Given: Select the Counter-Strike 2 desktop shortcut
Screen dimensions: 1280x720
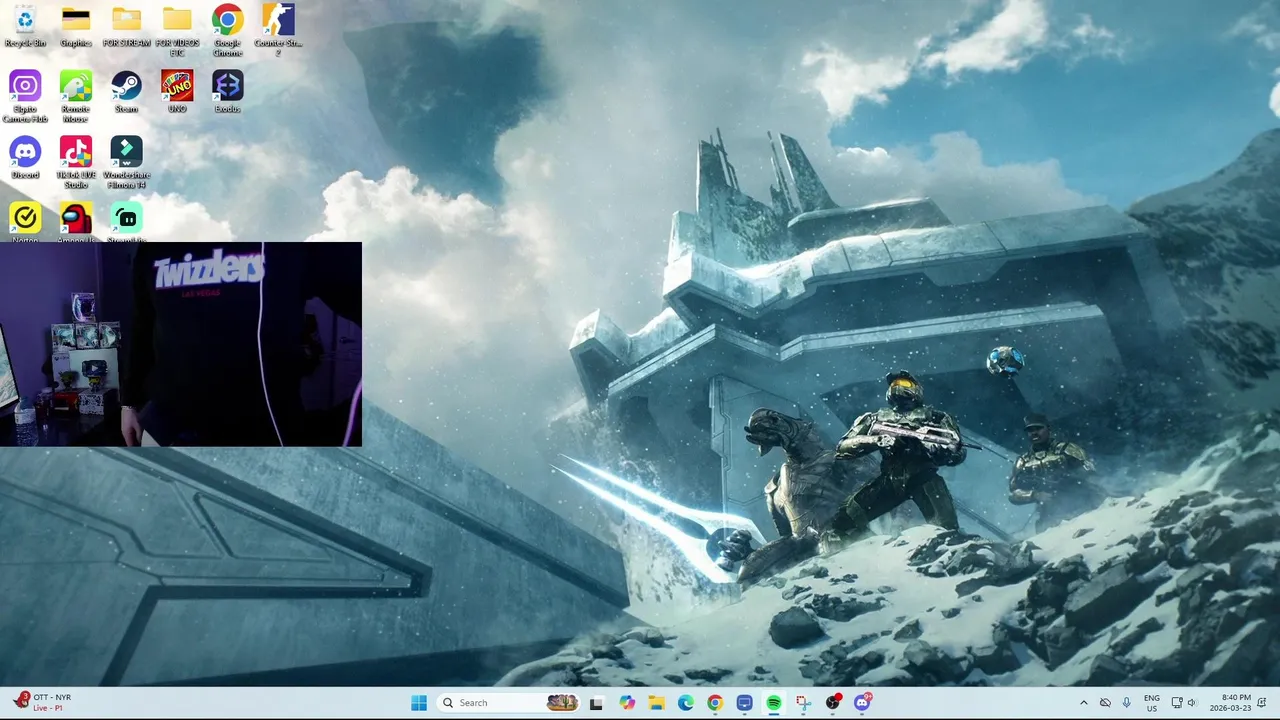Looking at the screenshot, I should coord(278,30).
